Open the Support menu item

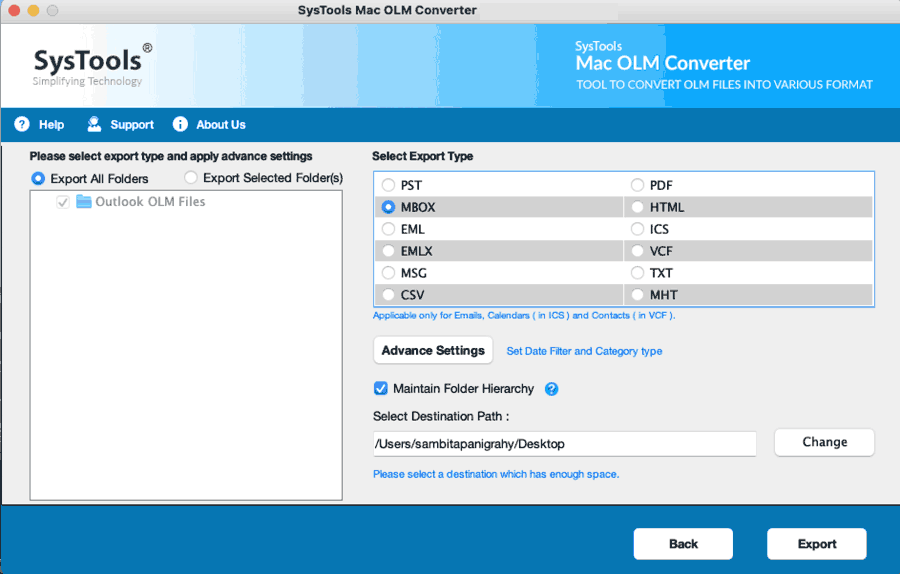(x=132, y=125)
